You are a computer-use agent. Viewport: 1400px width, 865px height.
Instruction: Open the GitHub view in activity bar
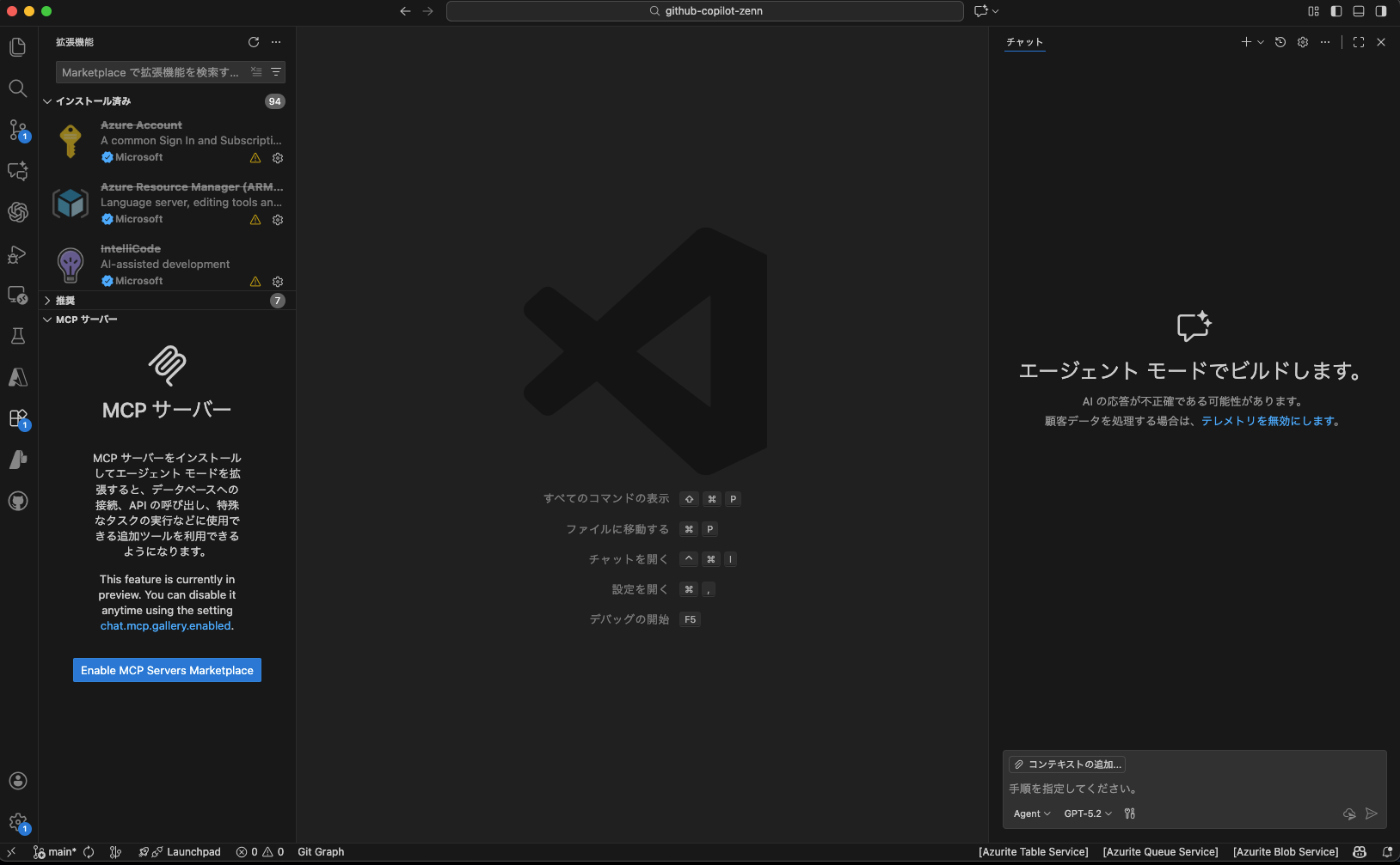click(x=17, y=501)
